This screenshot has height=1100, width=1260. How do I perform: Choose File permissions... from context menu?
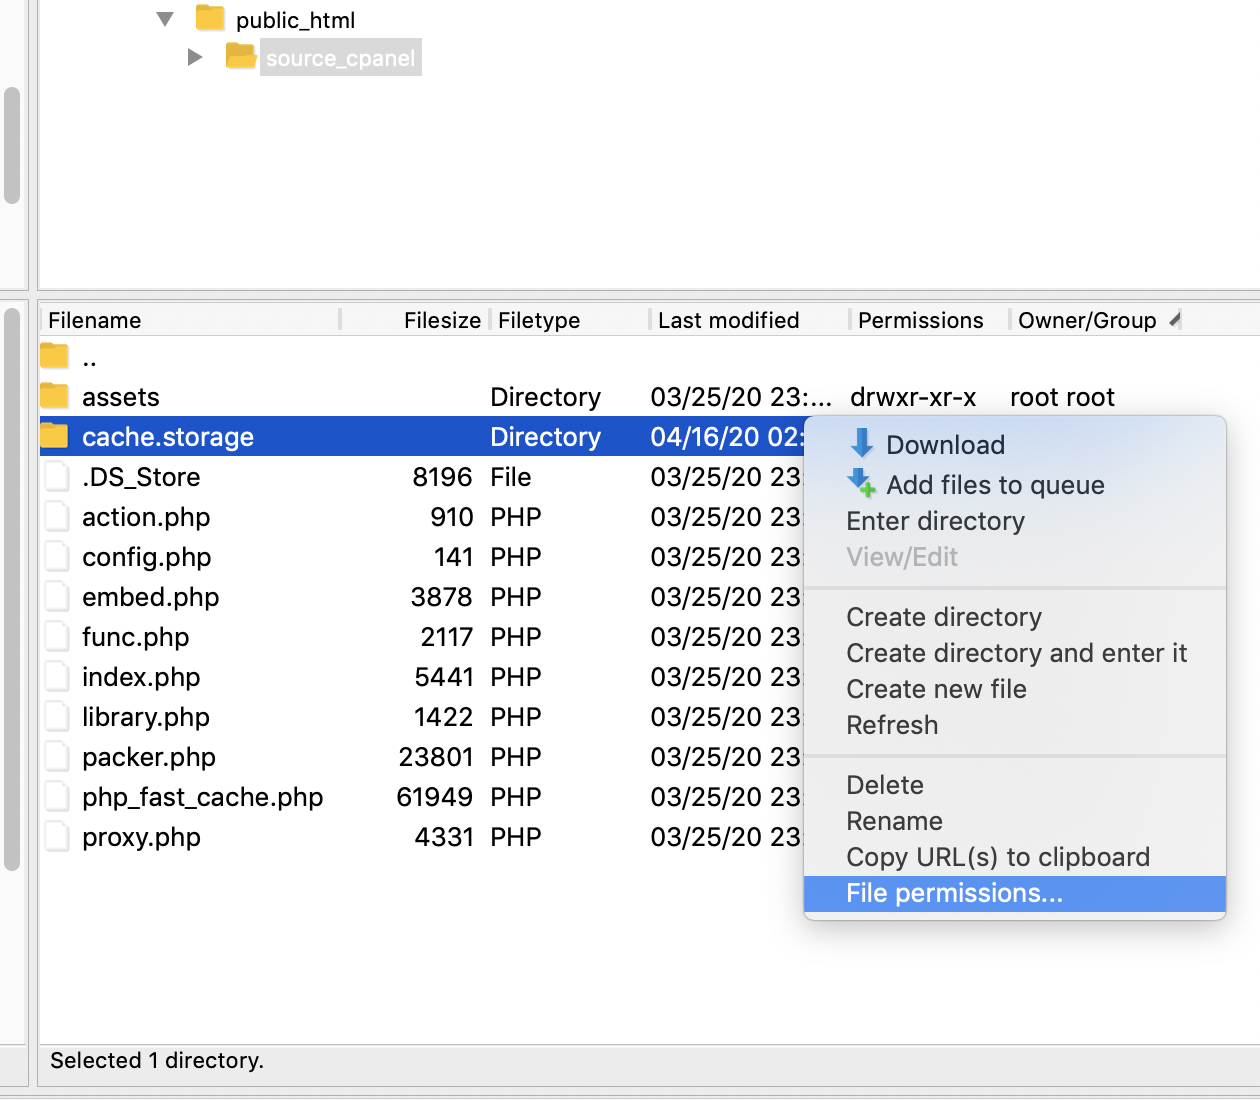[954, 893]
